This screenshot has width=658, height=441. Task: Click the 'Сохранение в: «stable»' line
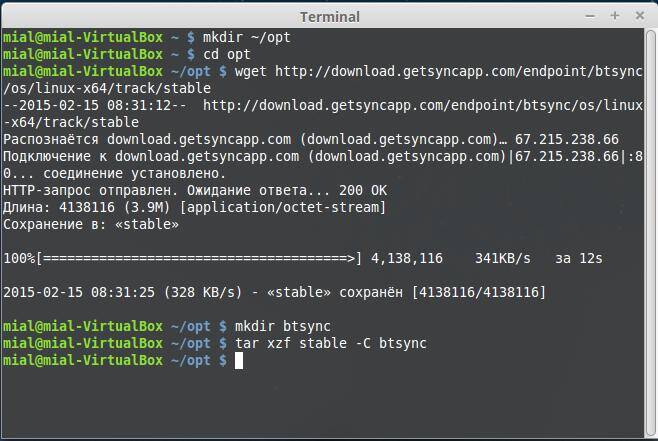91,224
